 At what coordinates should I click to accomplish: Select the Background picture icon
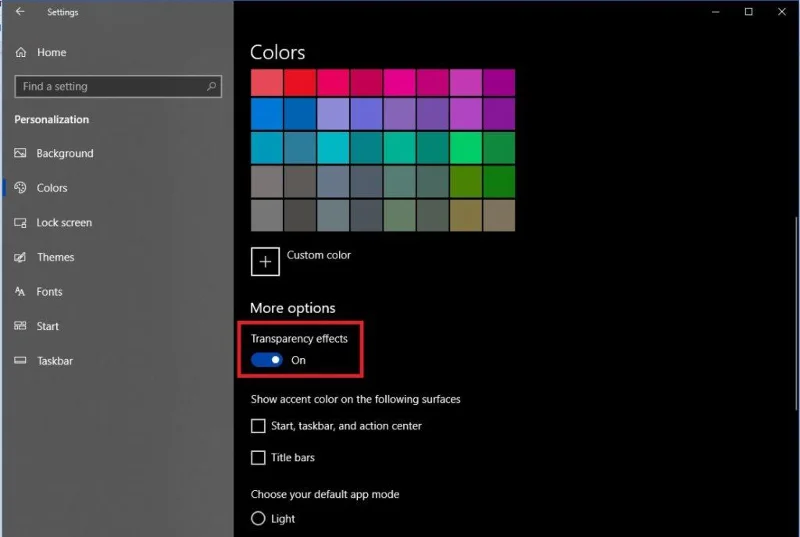20,153
